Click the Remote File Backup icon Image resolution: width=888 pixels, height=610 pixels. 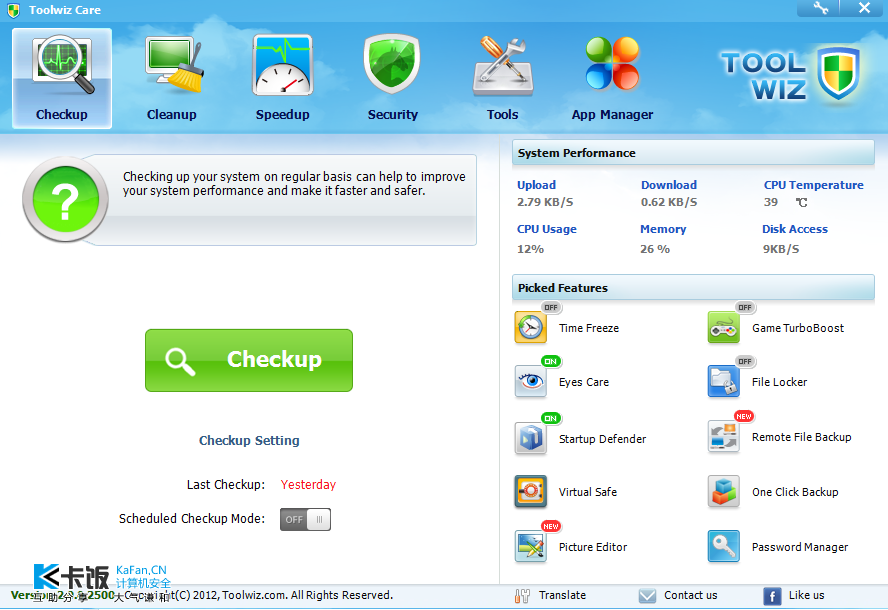pos(724,437)
